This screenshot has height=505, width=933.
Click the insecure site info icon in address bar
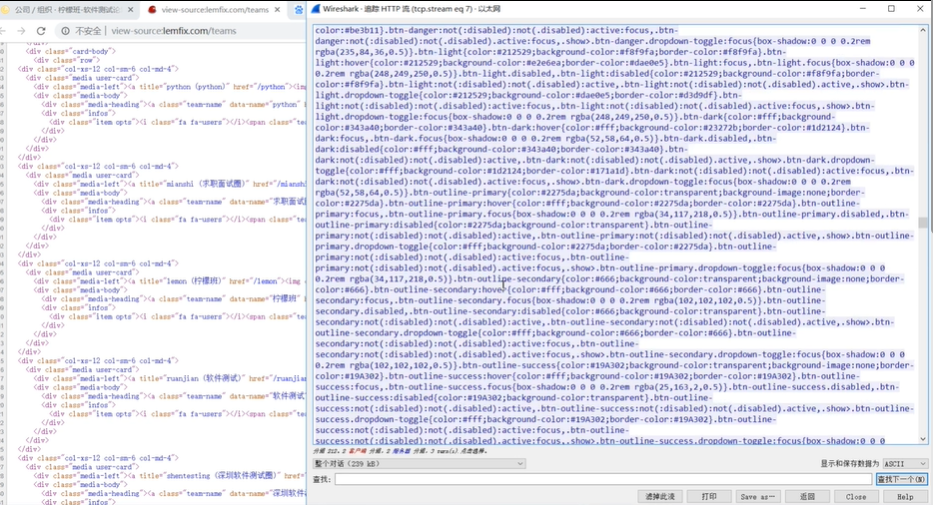[x=65, y=31]
